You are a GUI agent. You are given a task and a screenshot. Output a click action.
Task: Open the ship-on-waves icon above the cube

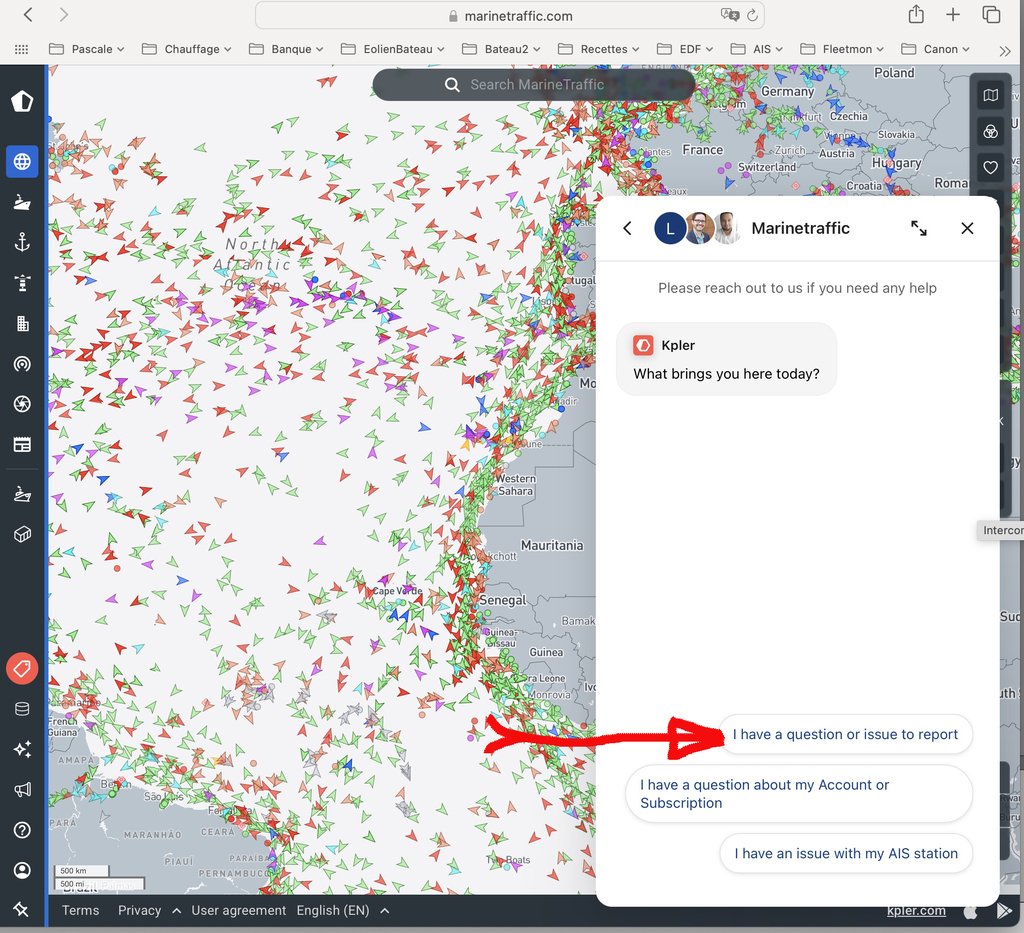pyautogui.click(x=22, y=494)
